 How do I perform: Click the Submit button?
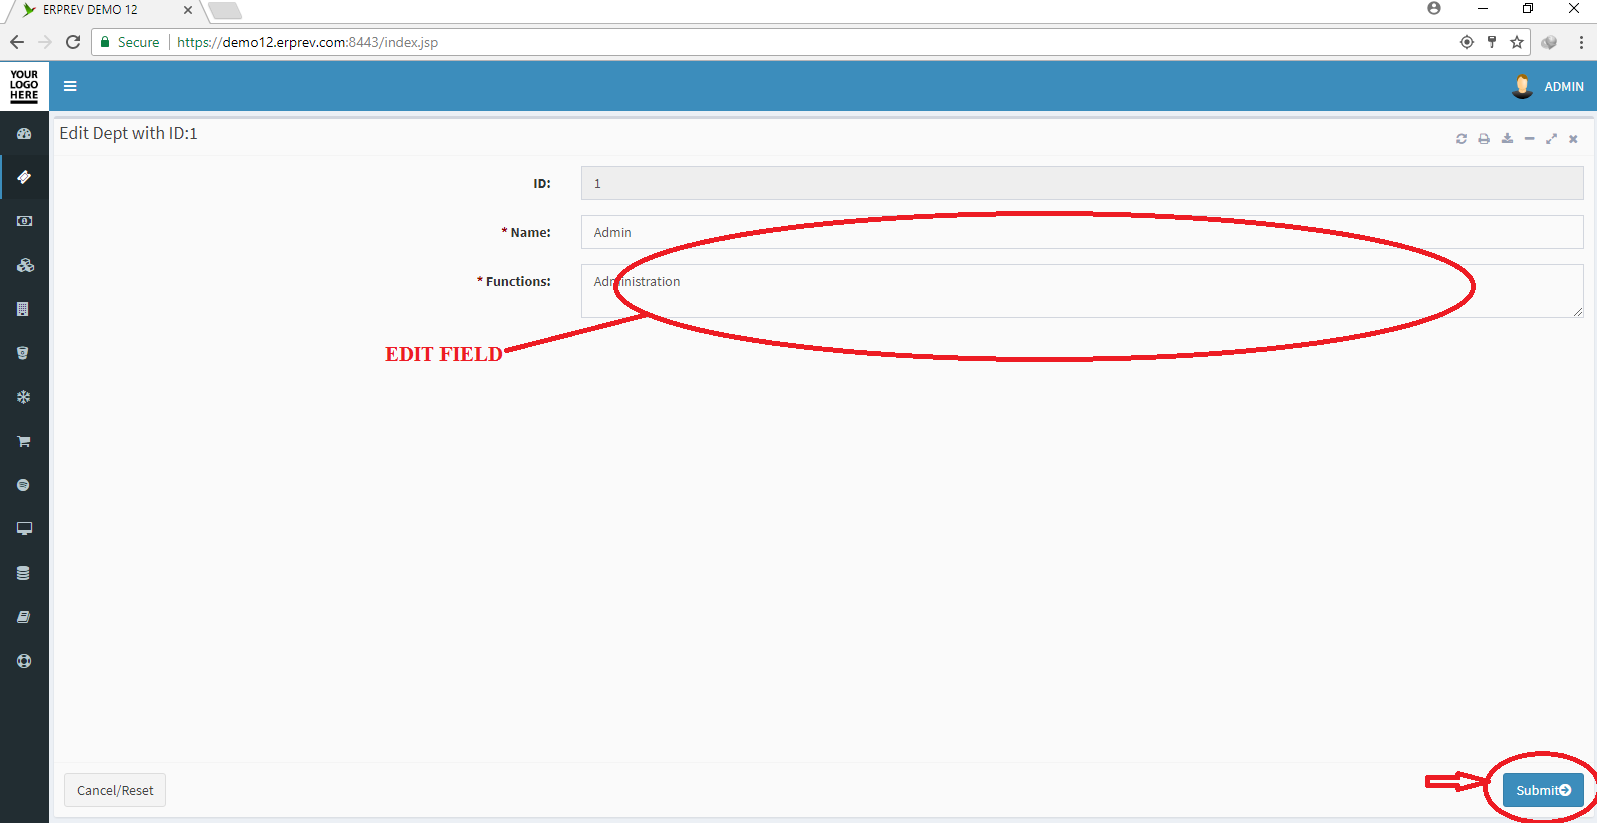click(1543, 790)
